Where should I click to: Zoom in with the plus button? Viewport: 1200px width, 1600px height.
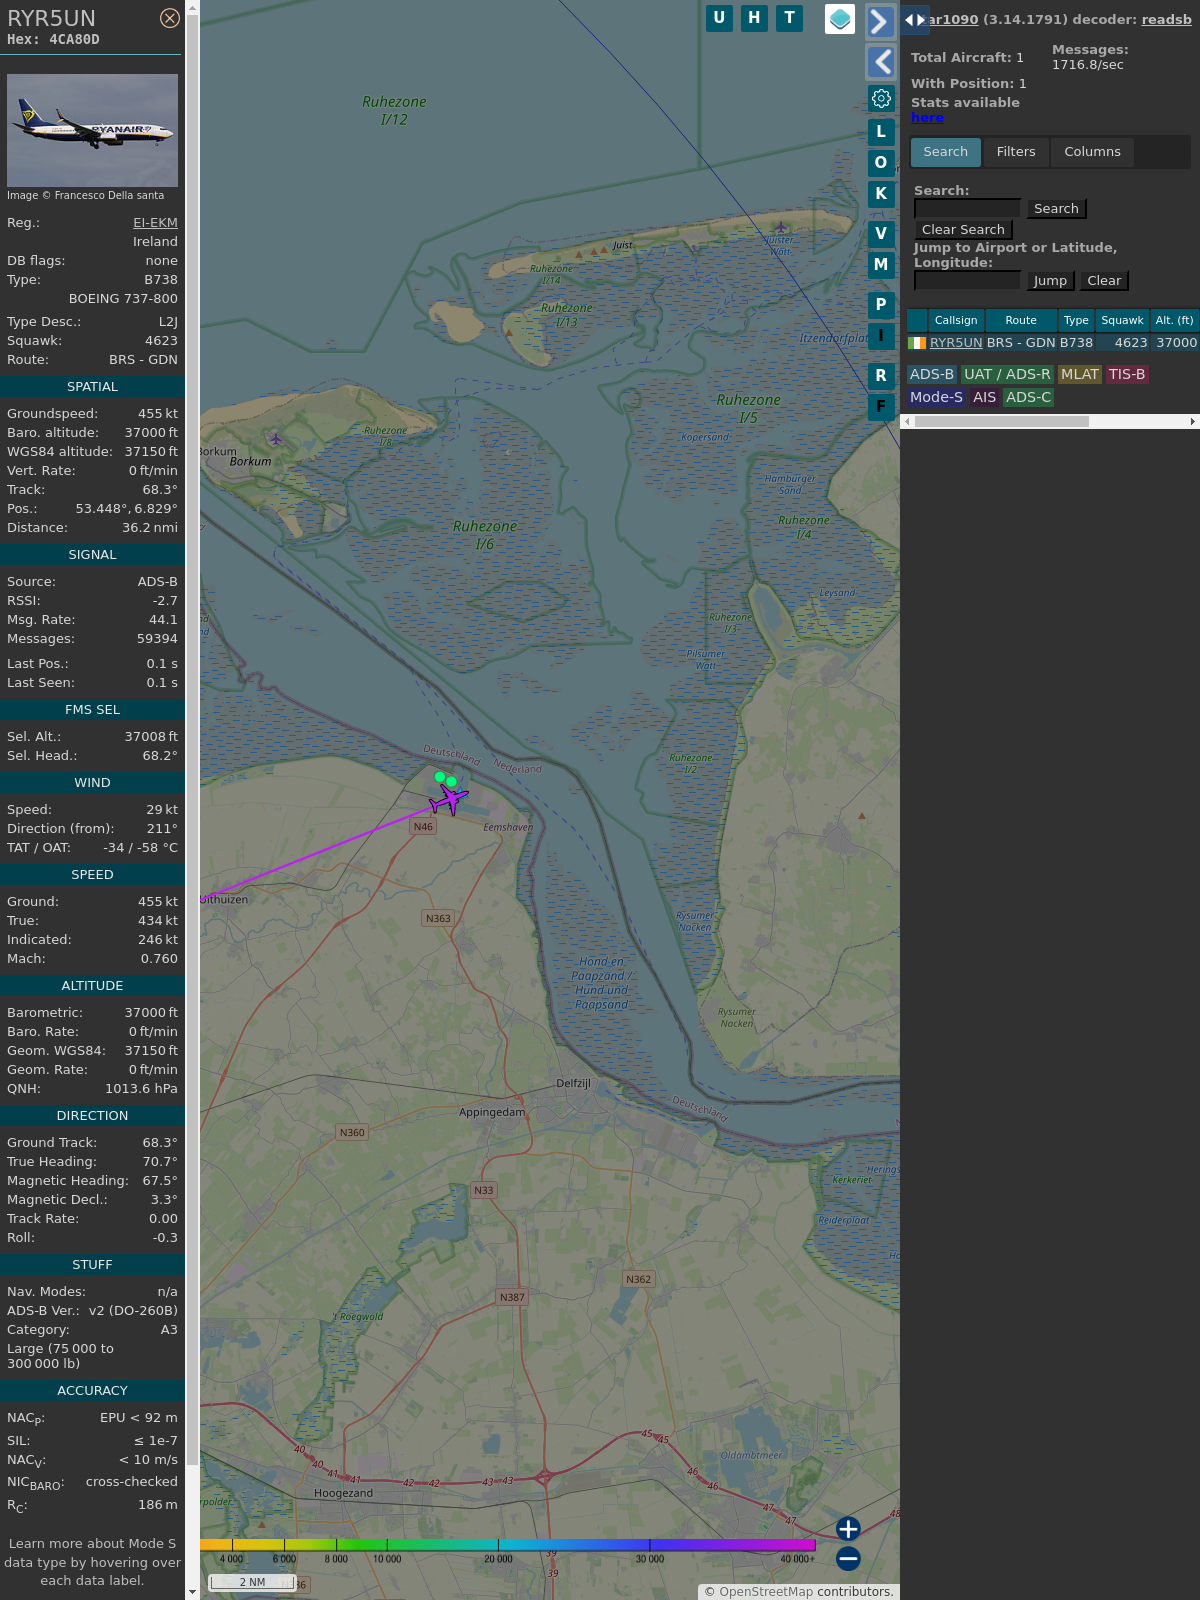tap(848, 1529)
